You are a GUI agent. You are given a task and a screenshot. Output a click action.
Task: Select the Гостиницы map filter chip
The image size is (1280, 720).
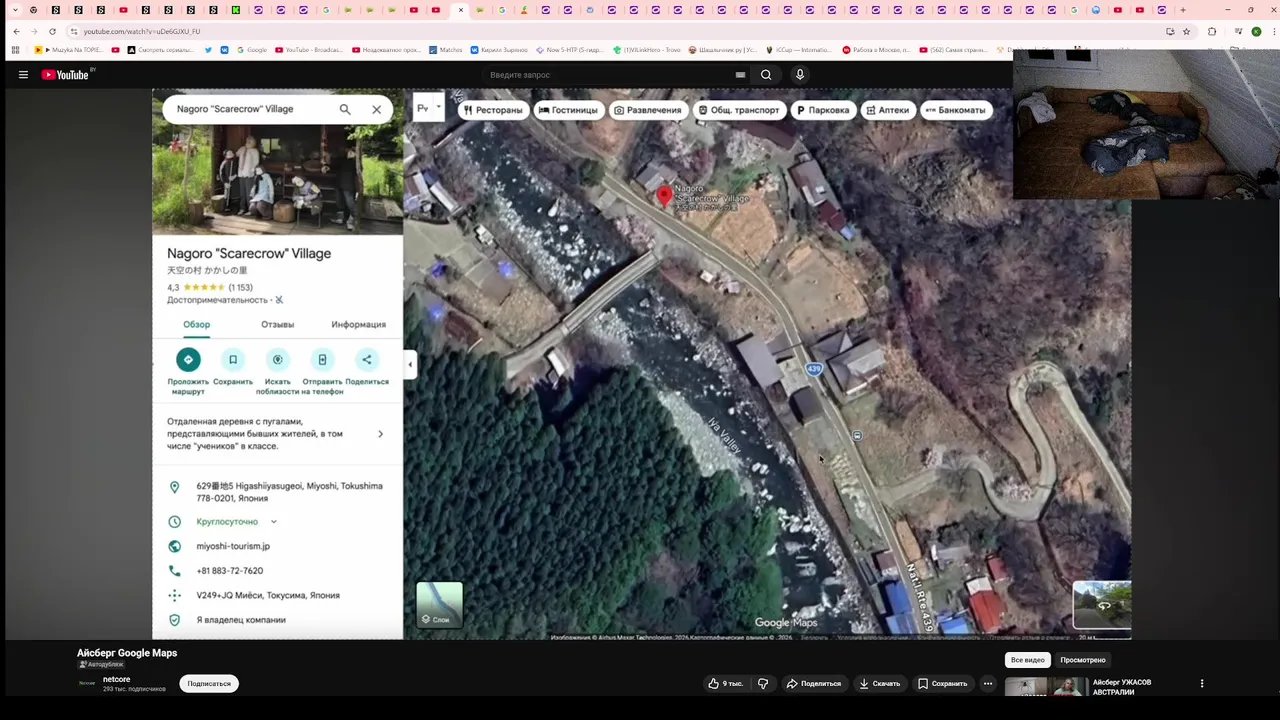[568, 110]
